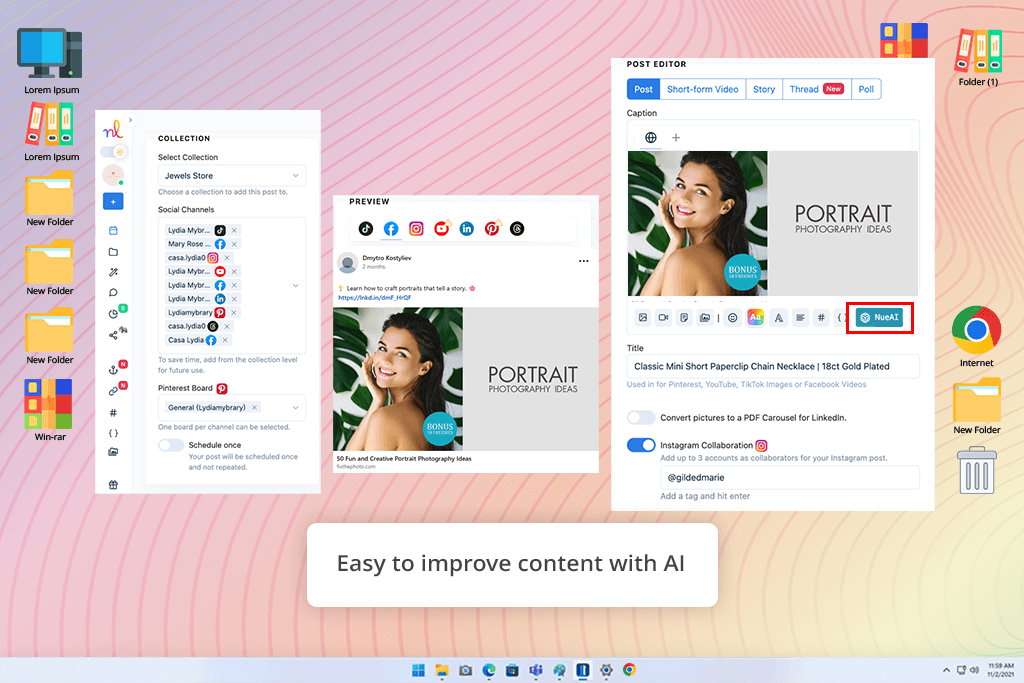
Task: Switch to the Short-form Video tab
Action: pyautogui.click(x=703, y=89)
